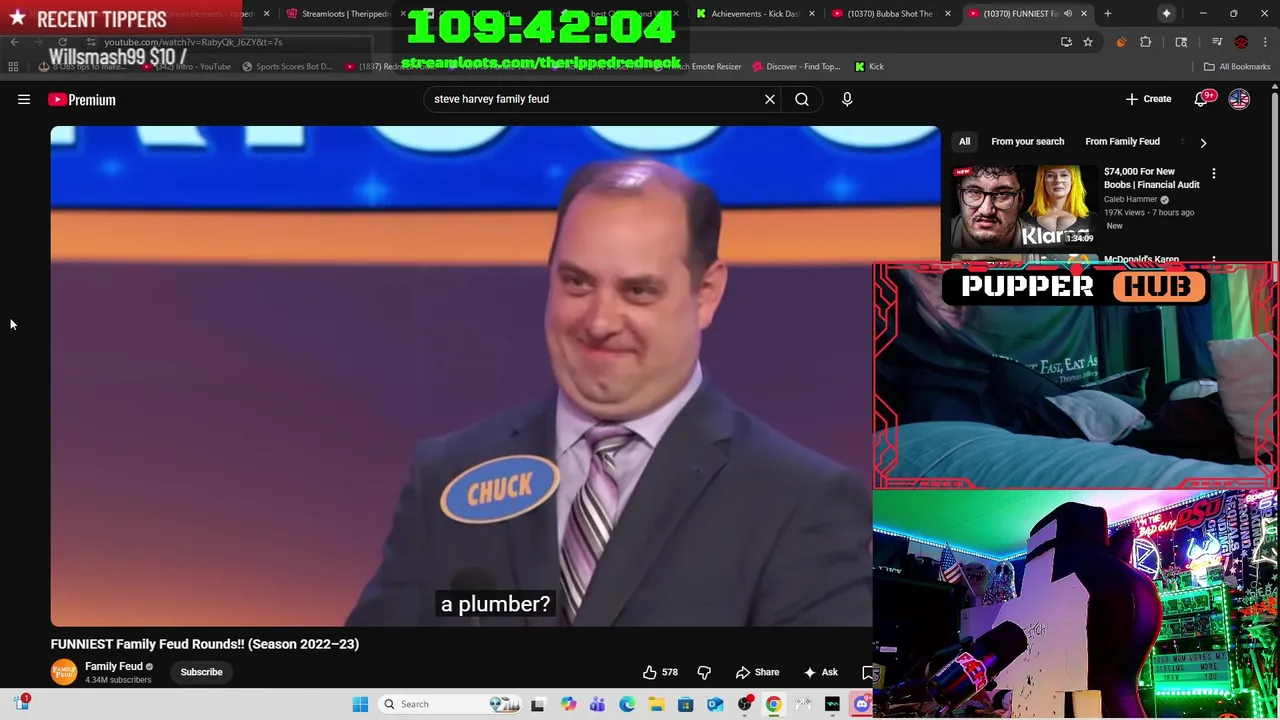Select the From Family Feud chip
This screenshot has width=1280, height=720.
tap(1122, 141)
